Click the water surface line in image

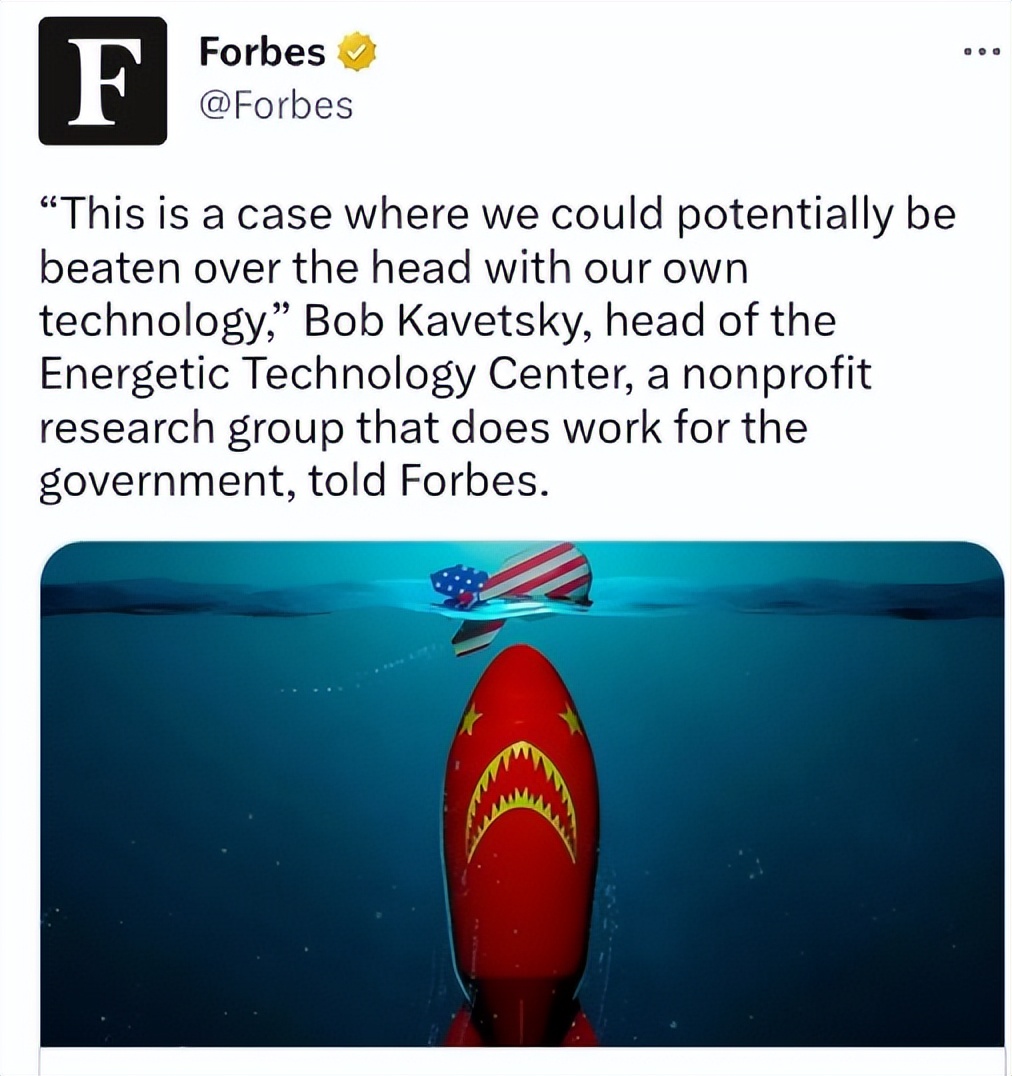522,604
